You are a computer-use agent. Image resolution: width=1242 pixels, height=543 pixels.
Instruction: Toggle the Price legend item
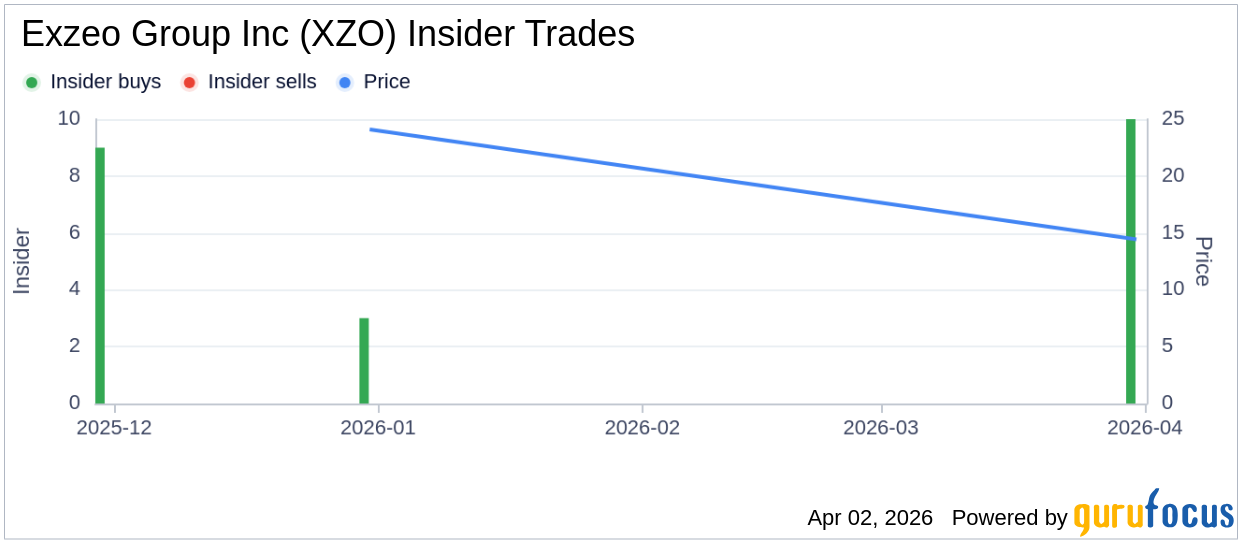(386, 82)
